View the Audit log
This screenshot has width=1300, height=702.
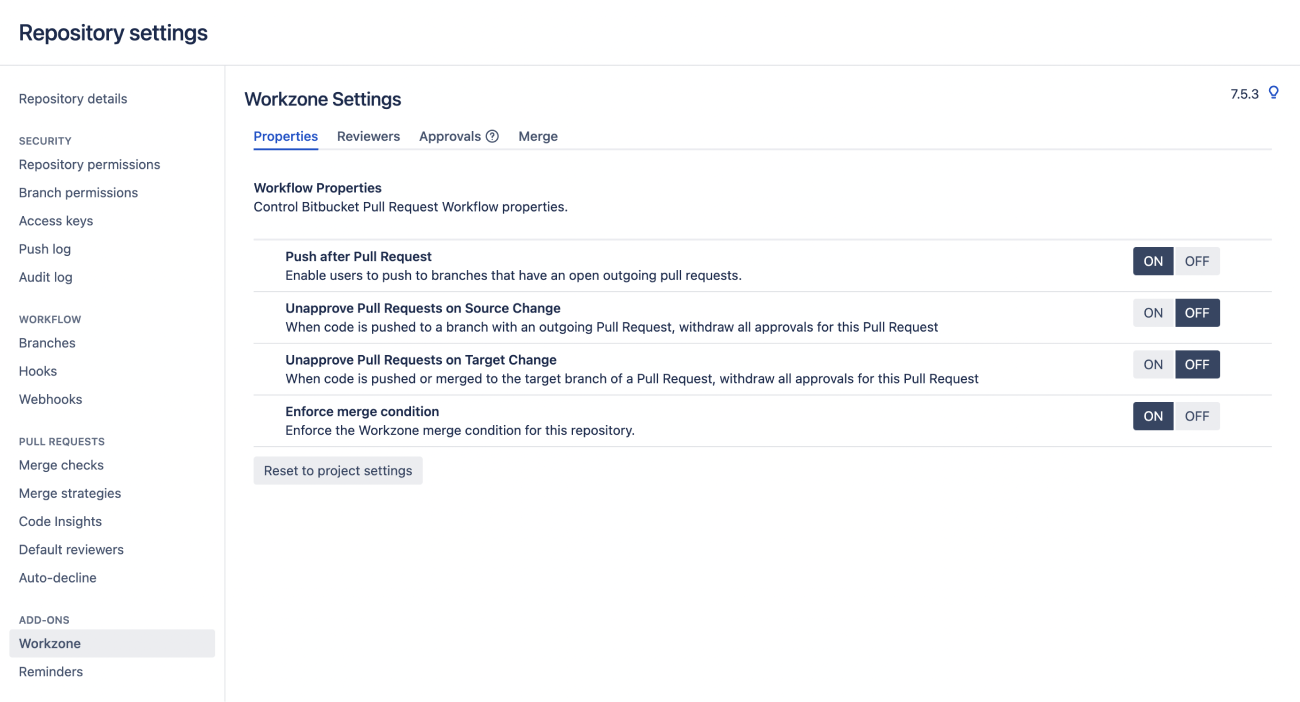click(x=46, y=277)
